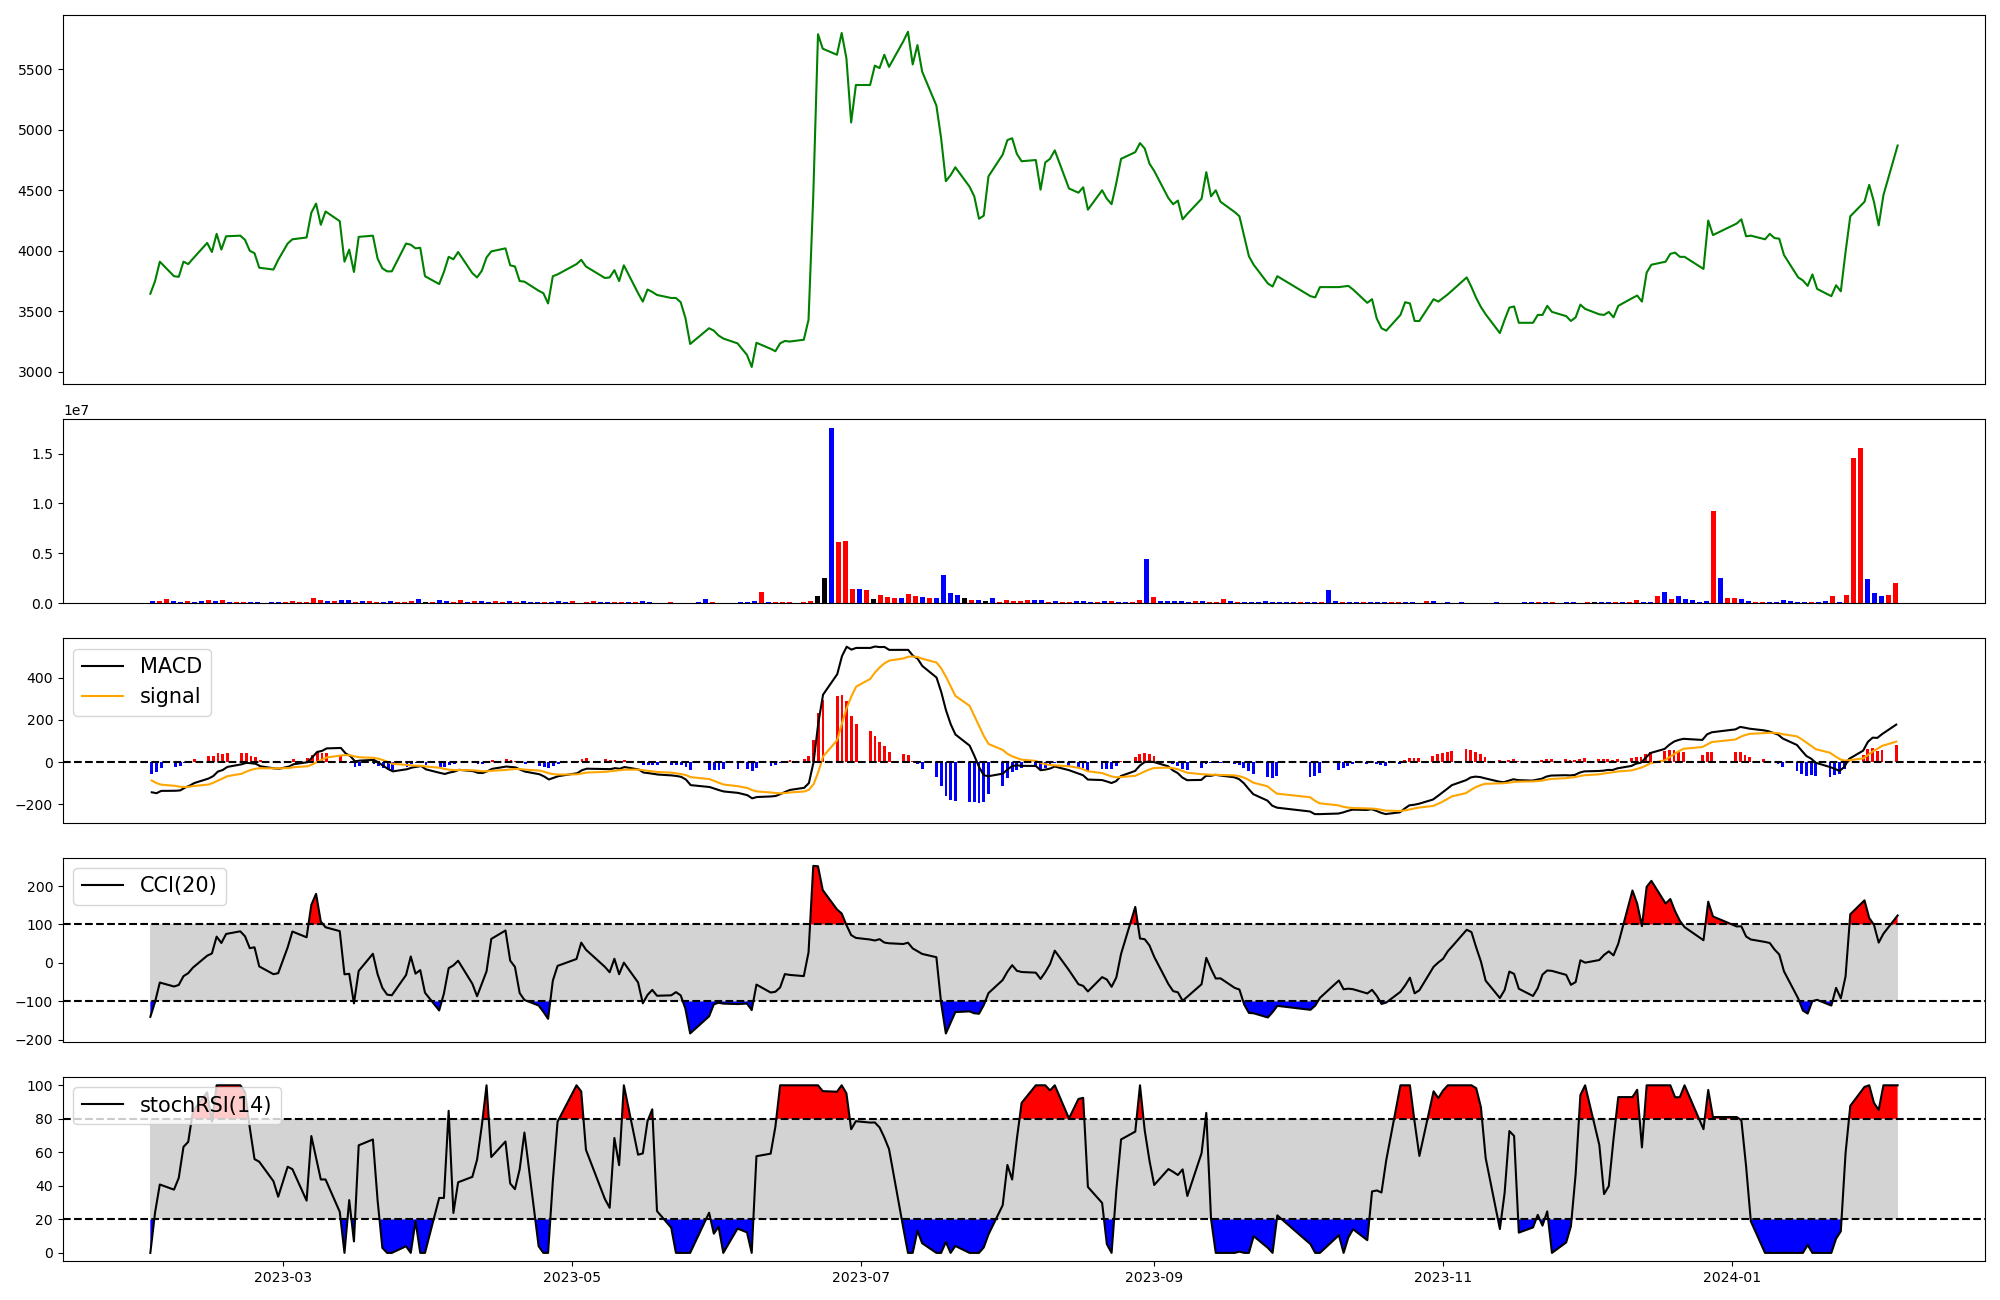Click the orange signal line sample in legend
This screenshot has height=1300, width=2000.
click(102, 696)
